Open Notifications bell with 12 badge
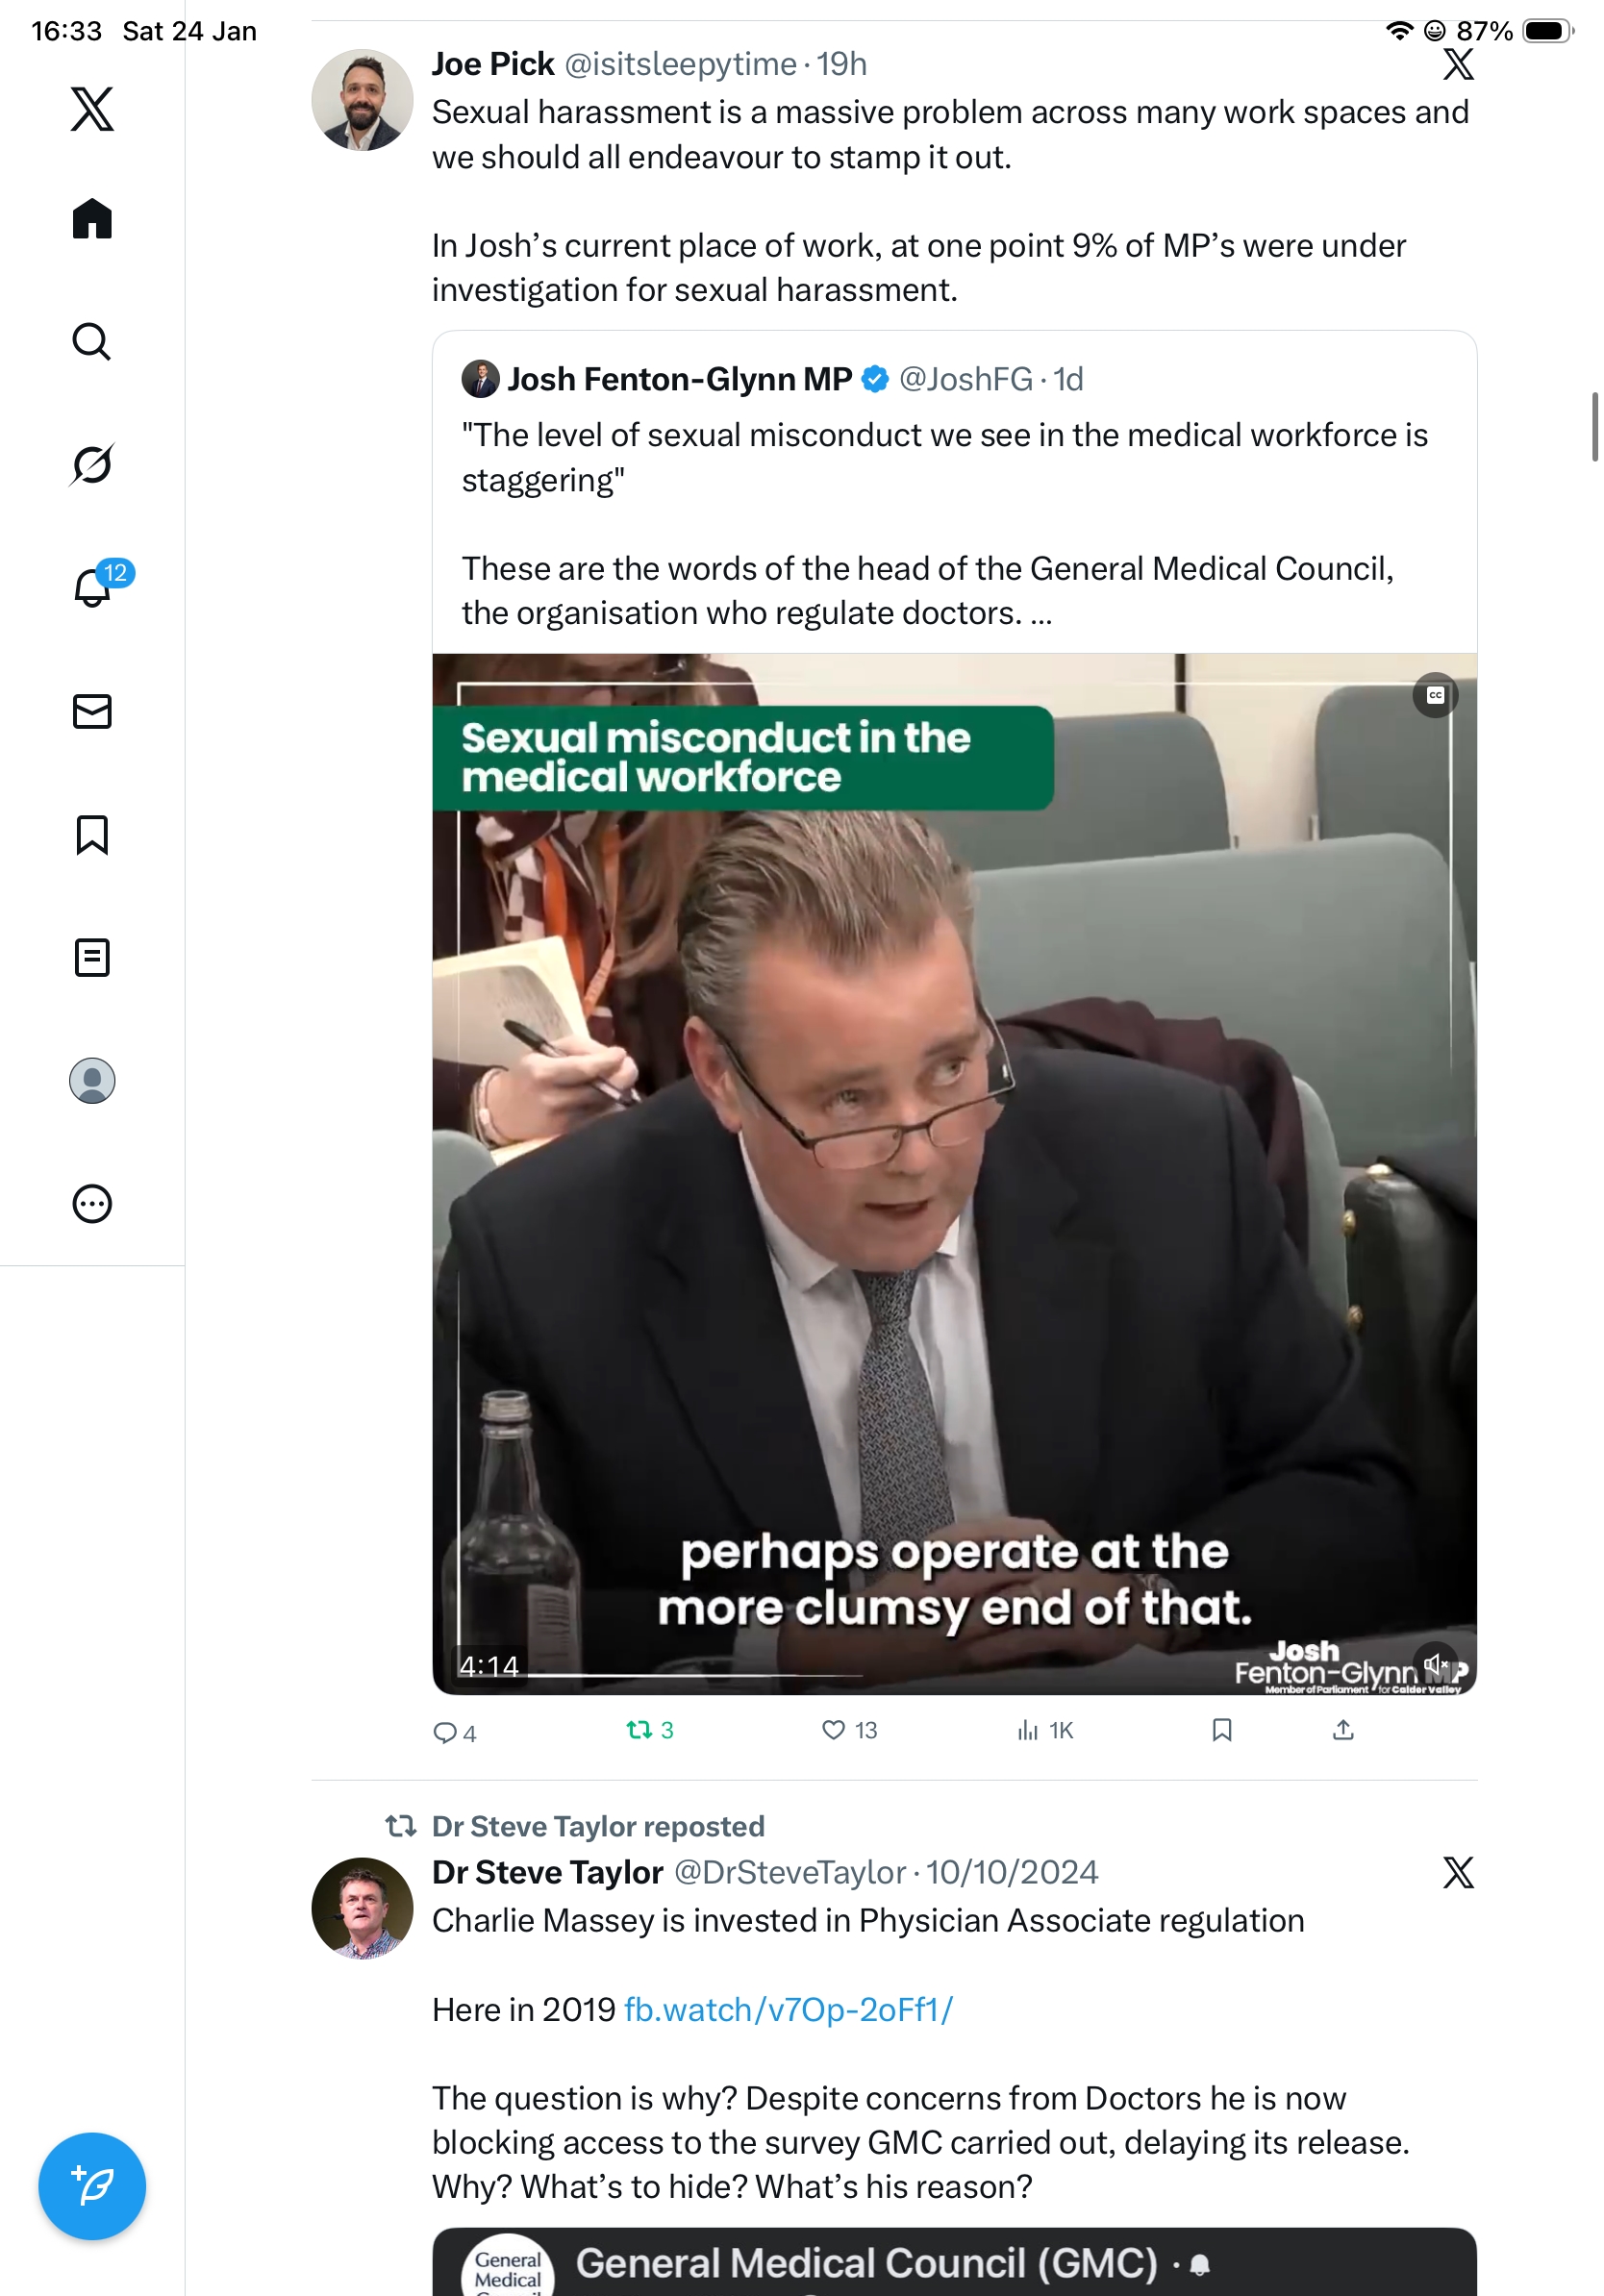 pyautogui.click(x=93, y=587)
